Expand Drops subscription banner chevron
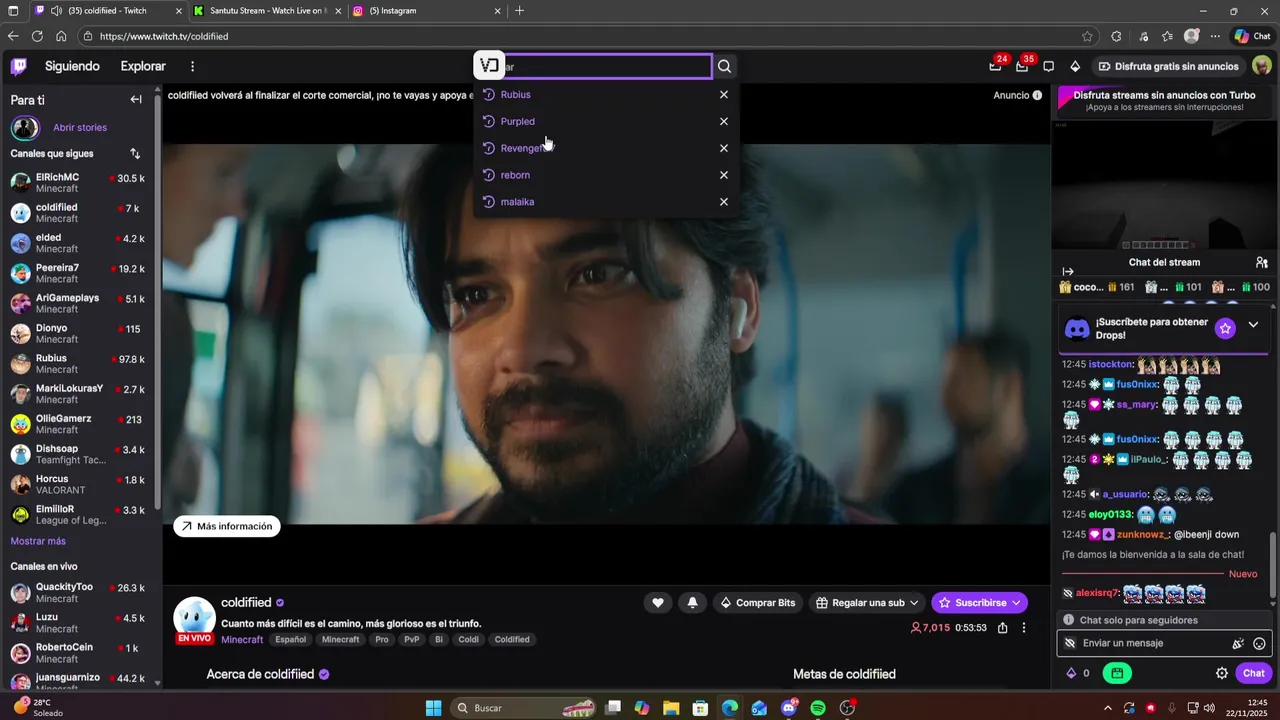This screenshot has height=720, width=1280. pos(1253,326)
